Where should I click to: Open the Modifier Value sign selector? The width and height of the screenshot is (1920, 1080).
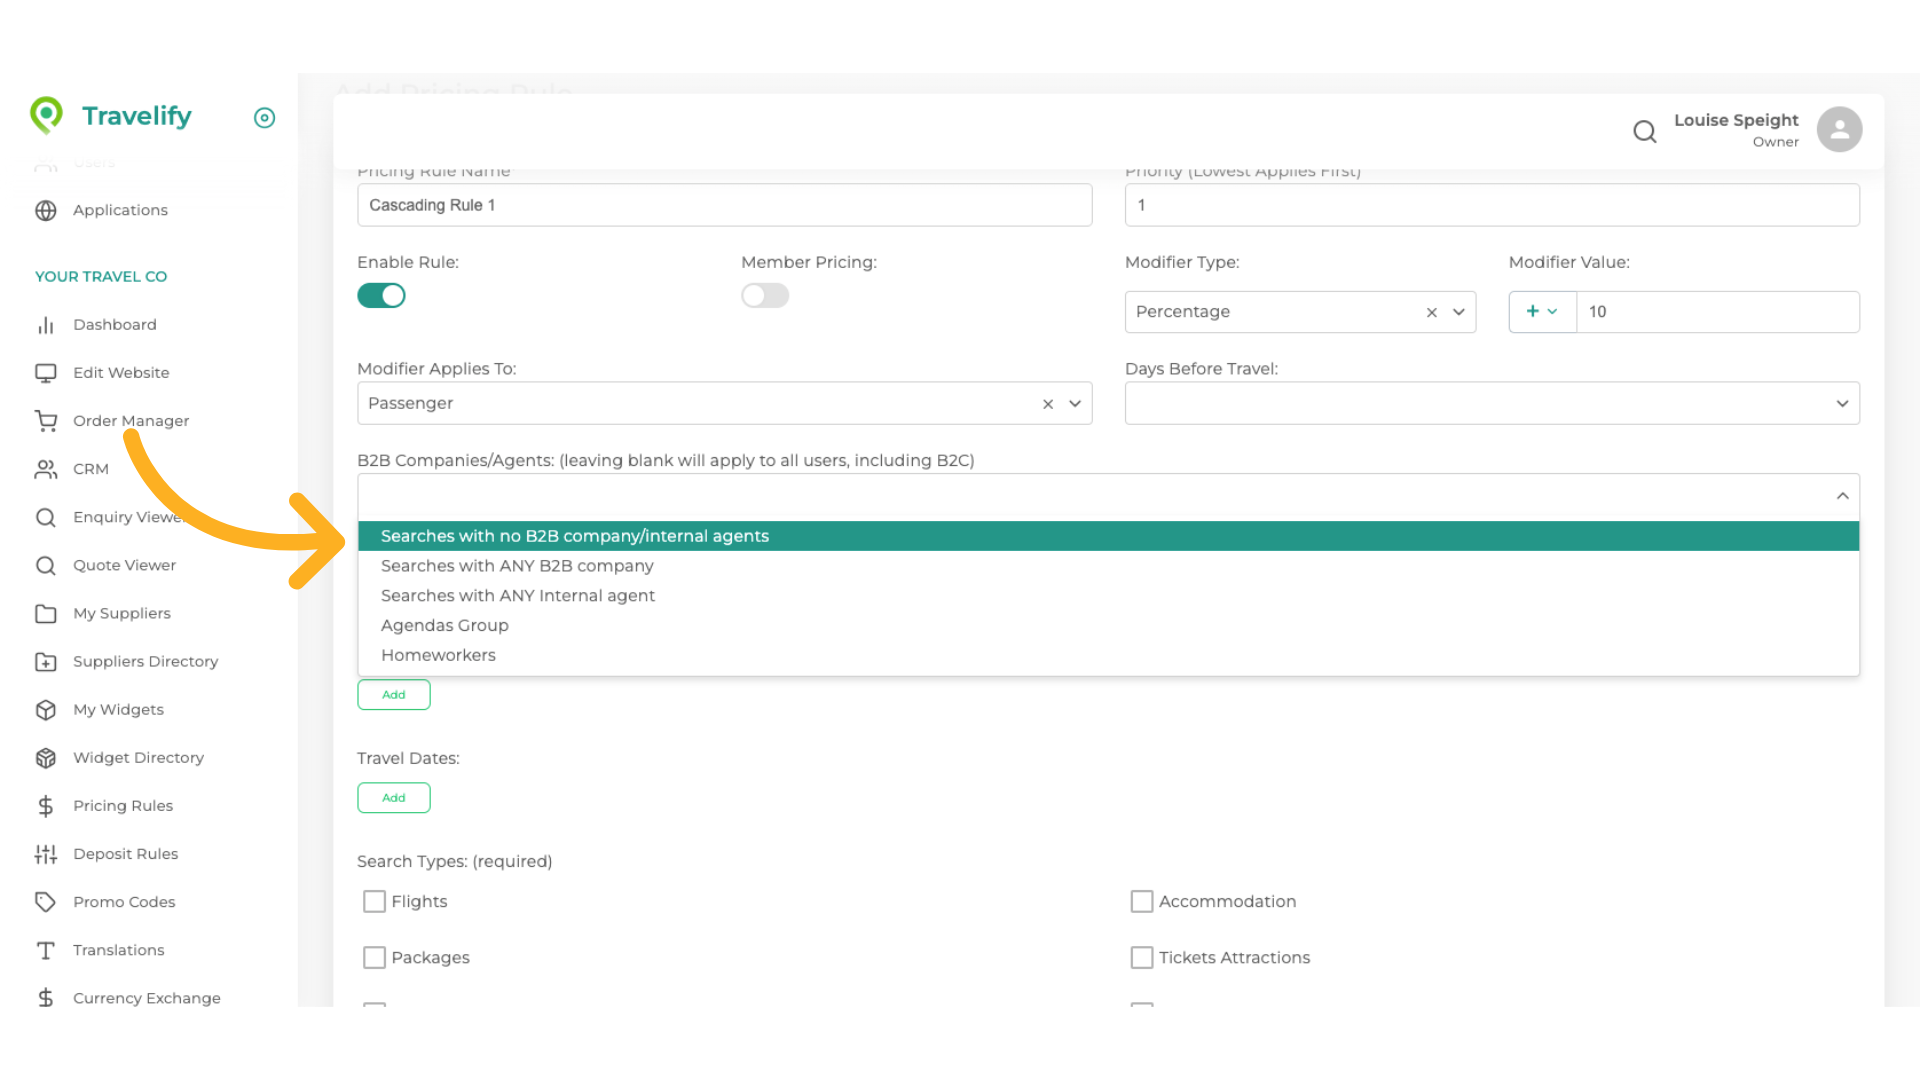click(x=1542, y=311)
